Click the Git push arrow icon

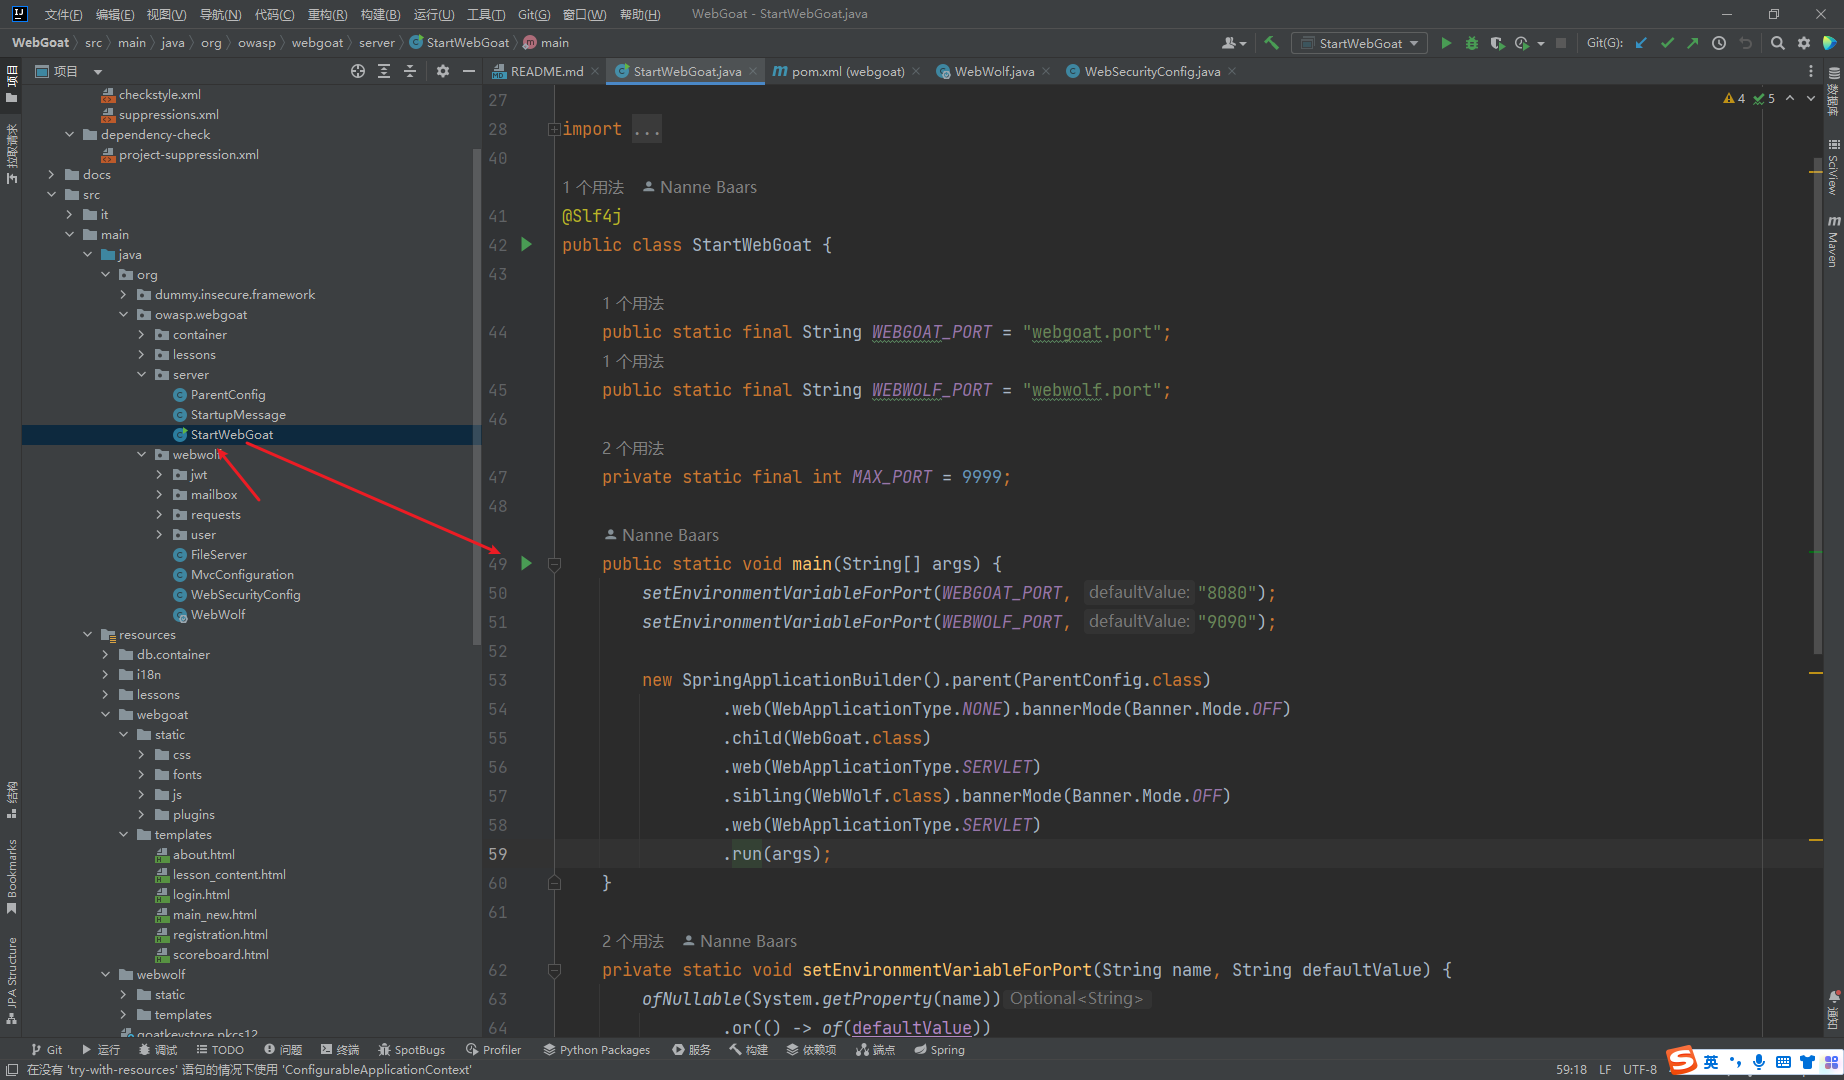coord(1692,43)
